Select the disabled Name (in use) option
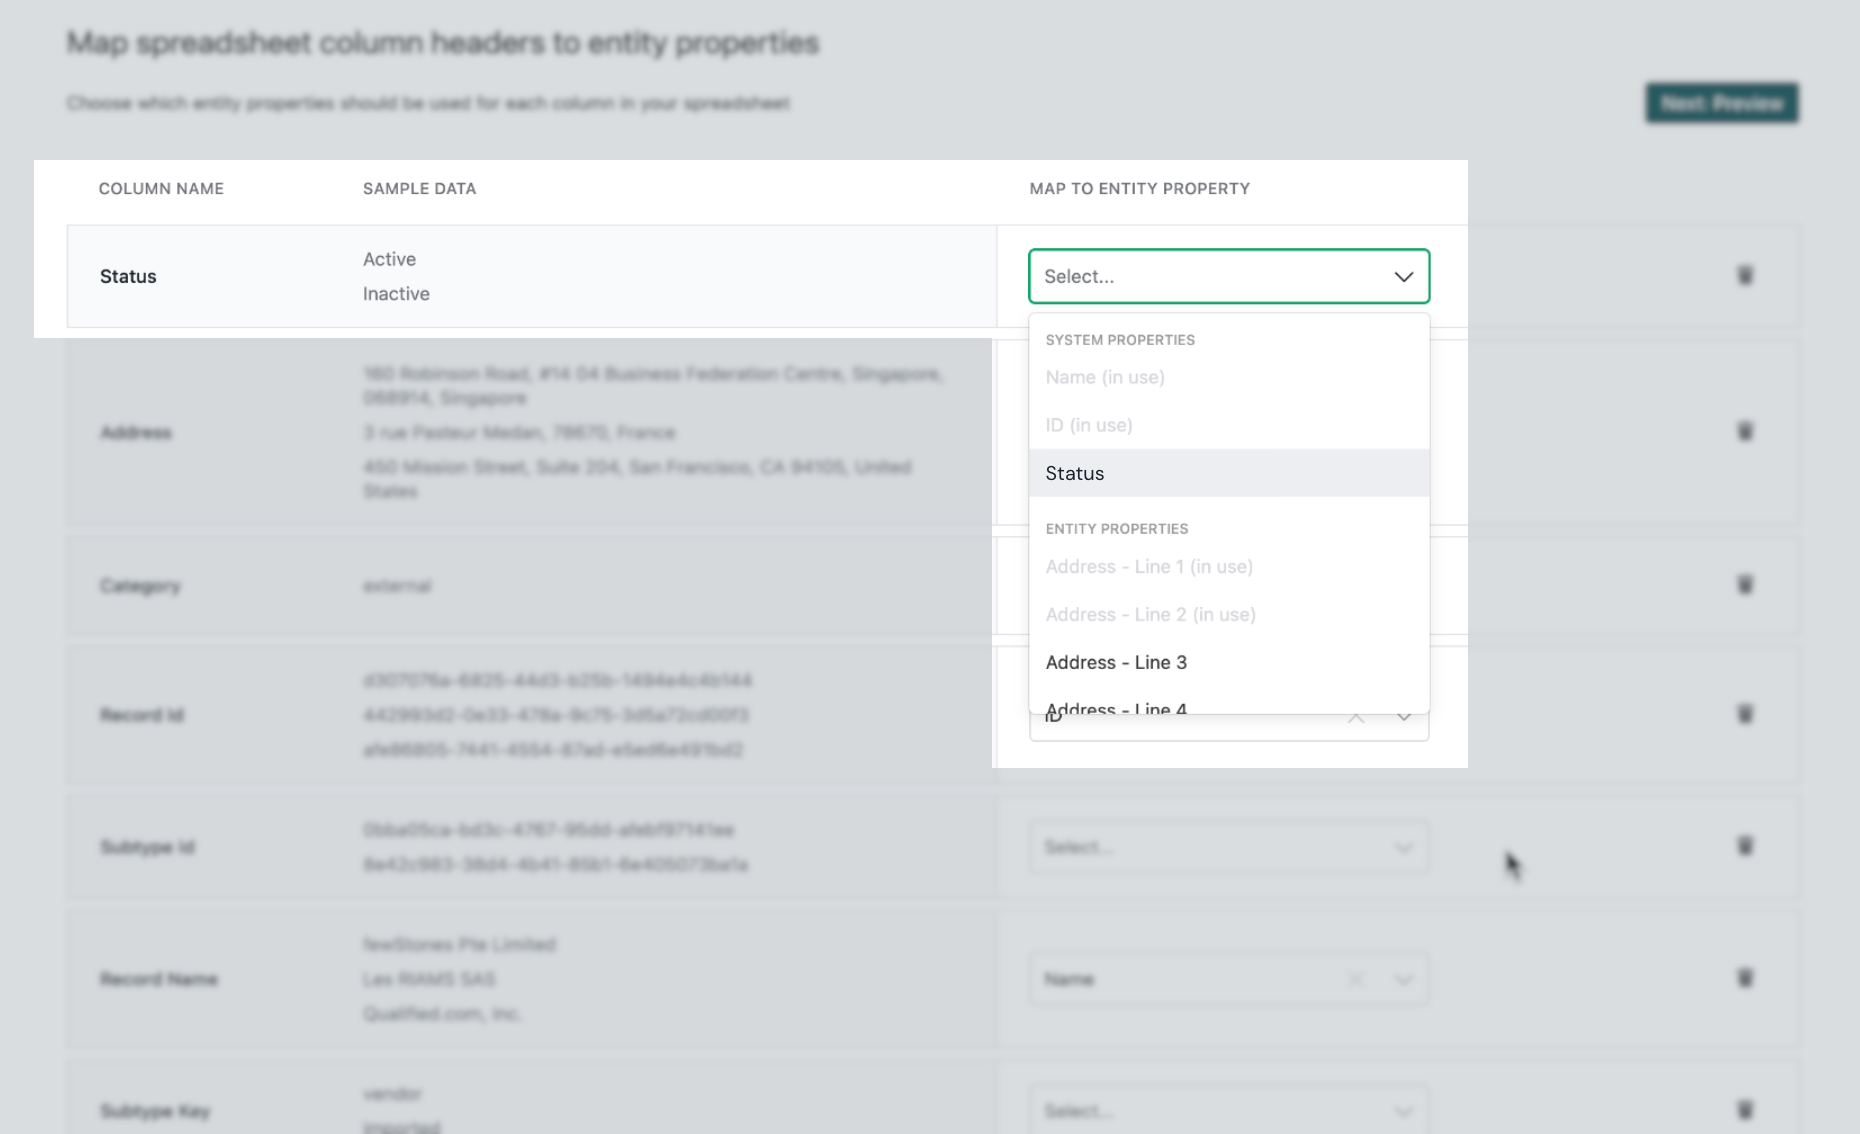 [x=1229, y=377]
